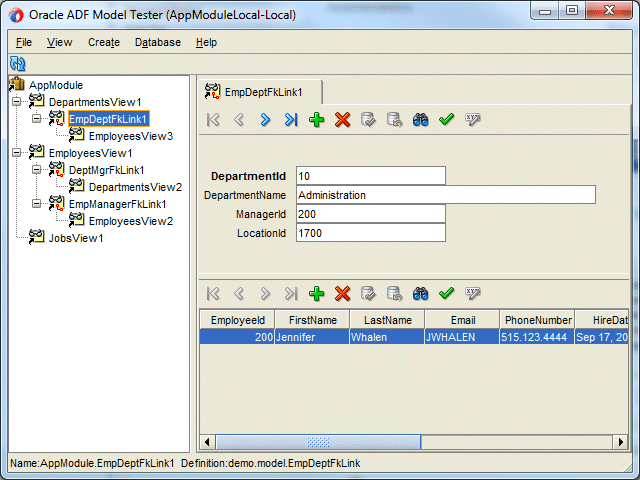Image resolution: width=640 pixels, height=480 pixels.
Task: Go to next record in upper toolbar
Action: click(265, 120)
